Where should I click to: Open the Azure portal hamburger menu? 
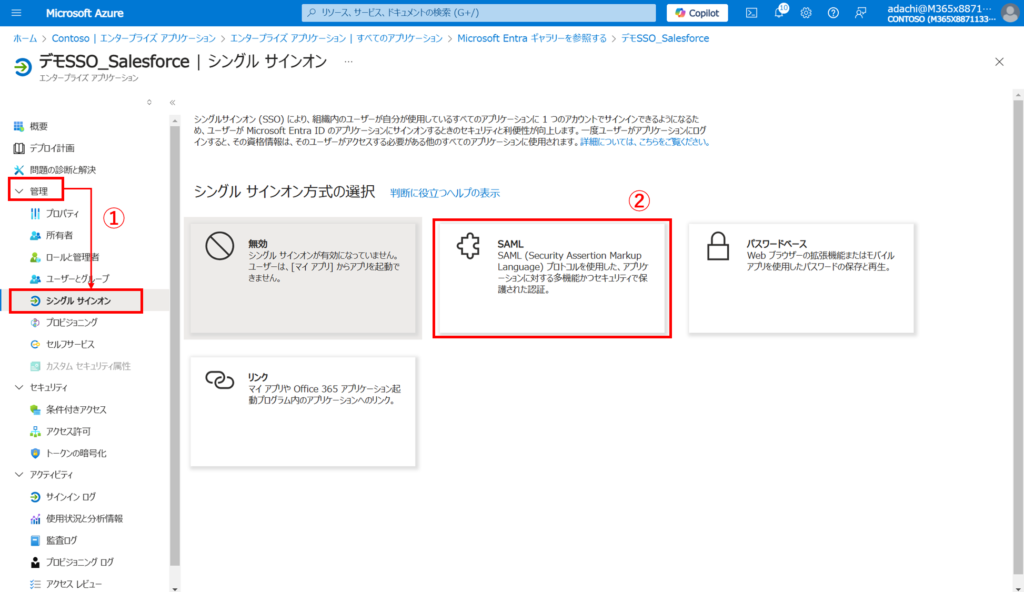point(16,12)
